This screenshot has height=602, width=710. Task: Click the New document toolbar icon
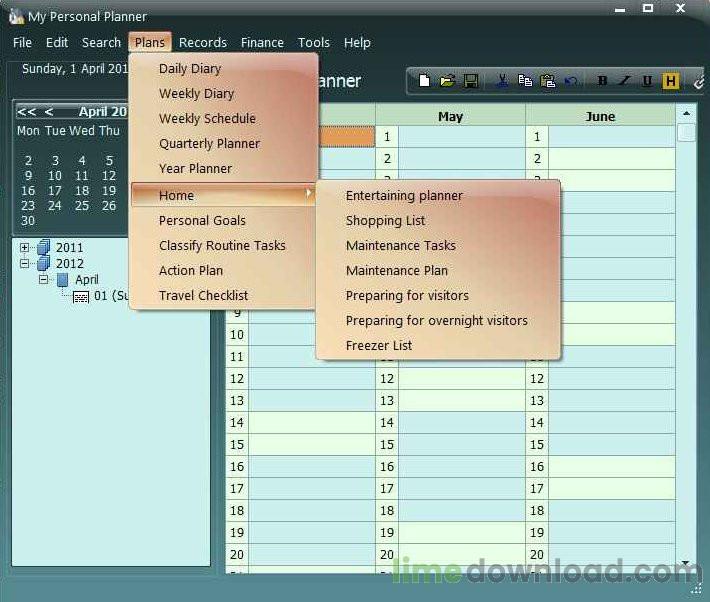coord(425,81)
